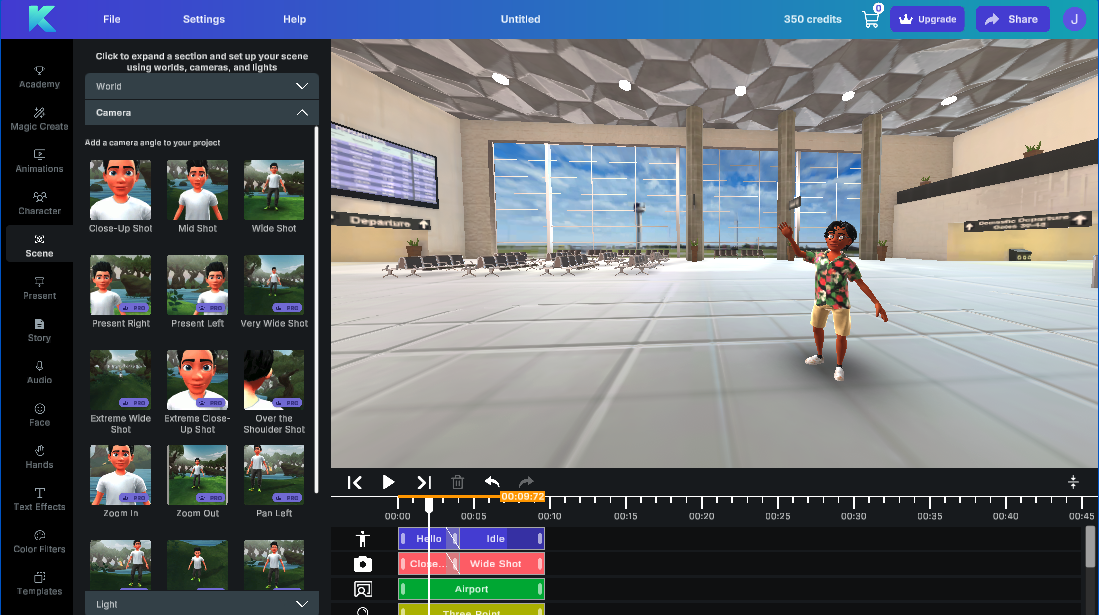The width and height of the screenshot is (1099, 615).
Task: Expand the World section
Action: pyautogui.click(x=201, y=86)
